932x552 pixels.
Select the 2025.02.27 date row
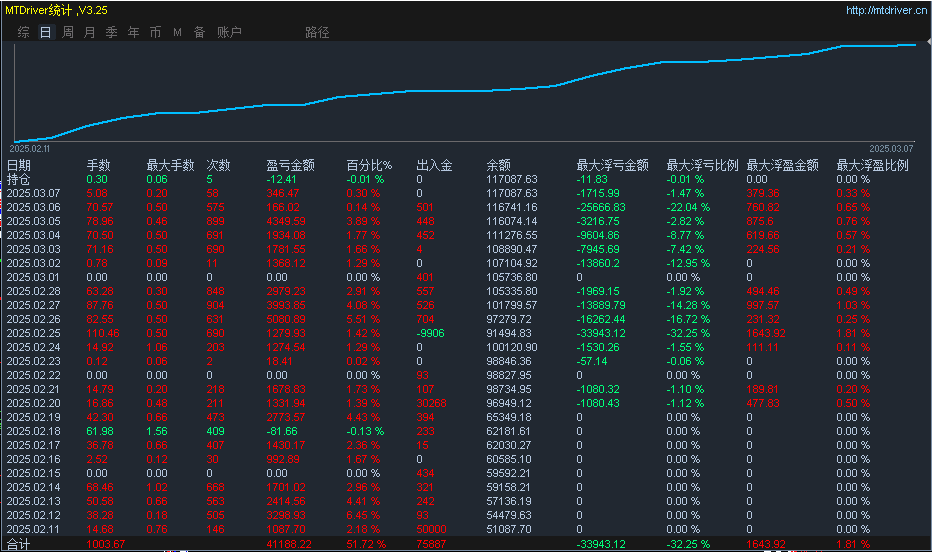(33, 305)
